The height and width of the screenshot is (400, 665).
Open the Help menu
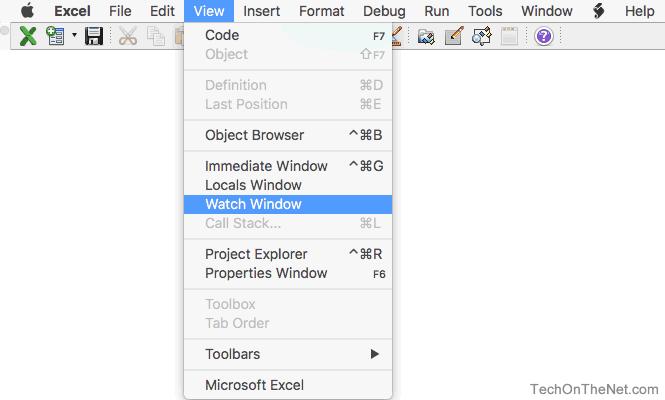coord(639,11)
